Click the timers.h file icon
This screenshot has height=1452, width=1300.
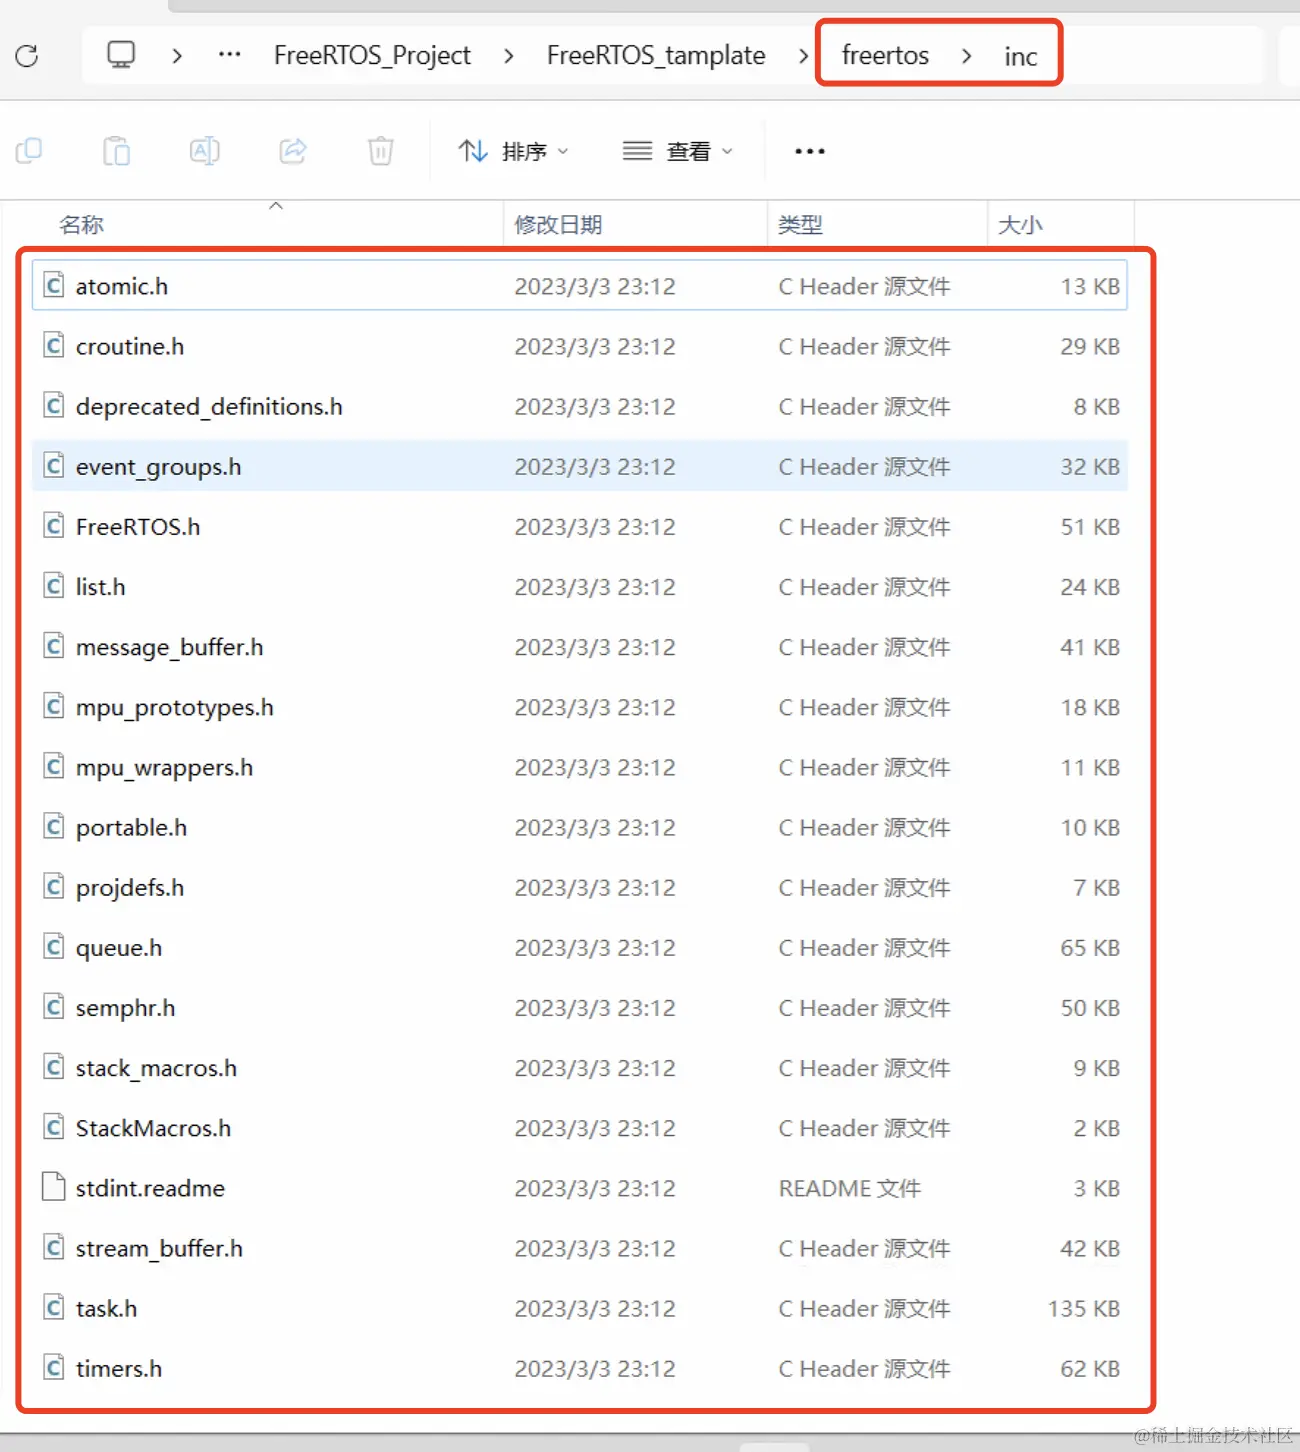(x=54, y=1367)
